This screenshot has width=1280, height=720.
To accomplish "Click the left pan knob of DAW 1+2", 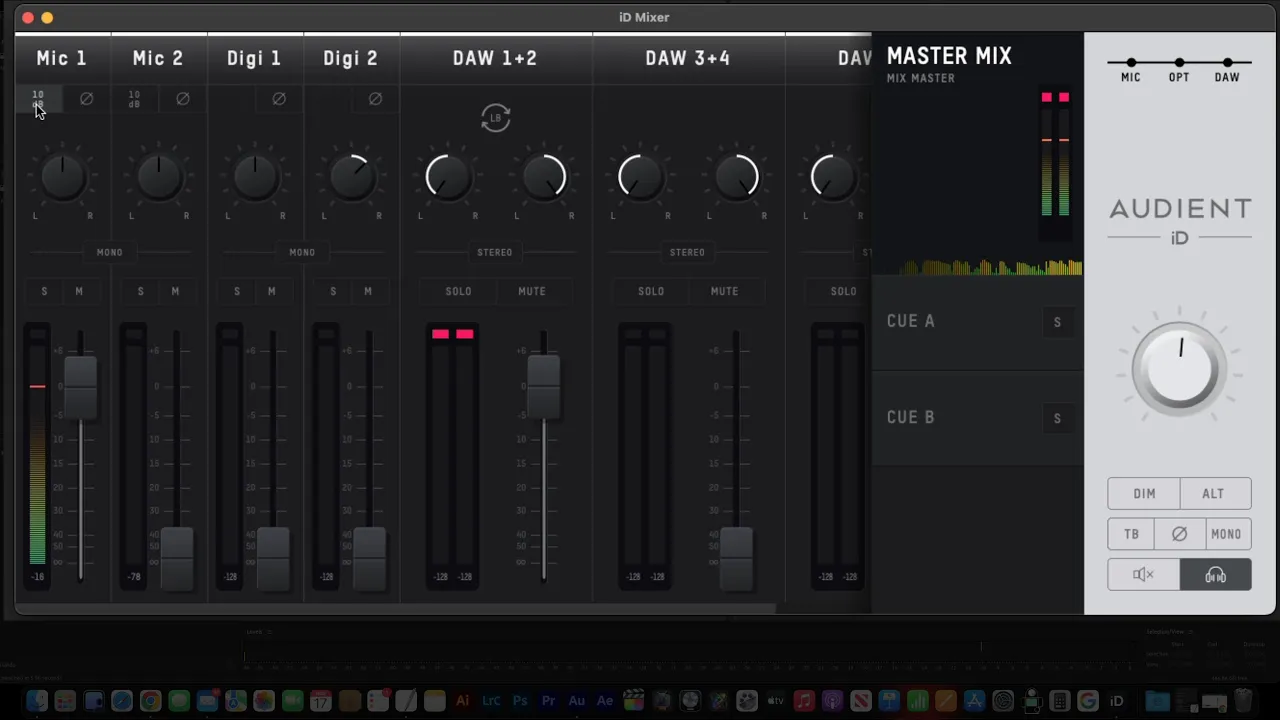I will 447,177.
